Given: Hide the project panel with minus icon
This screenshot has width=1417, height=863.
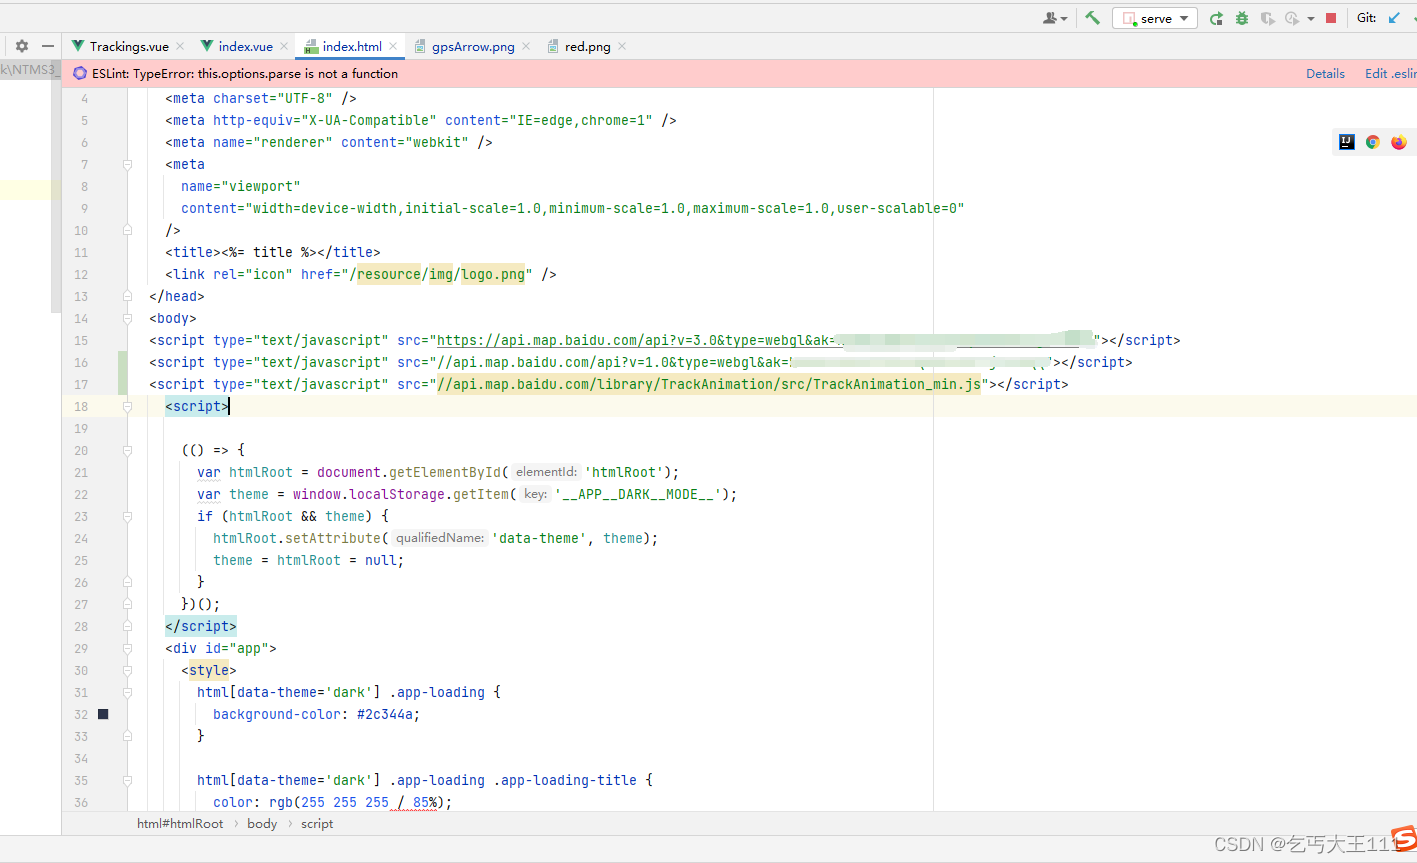Looking at the screenshot, I should point(47,46).
